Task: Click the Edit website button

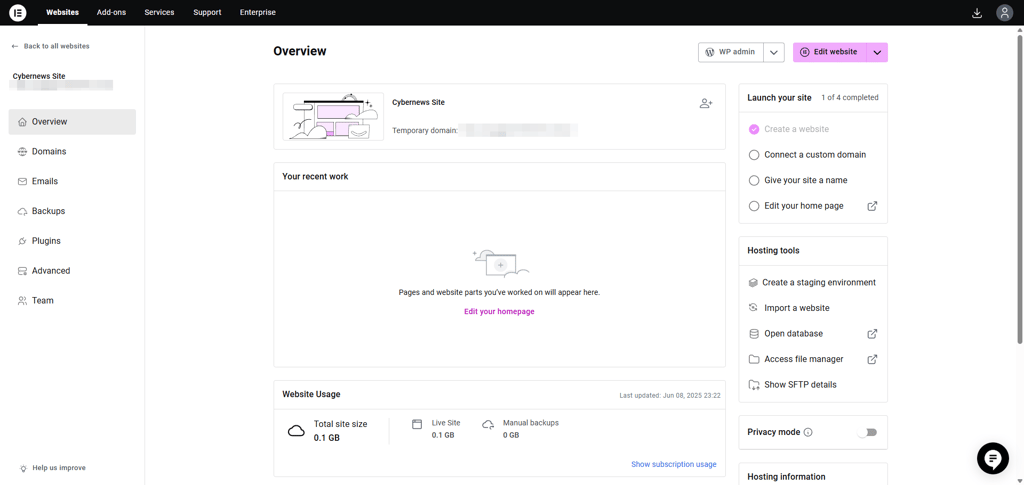Action: [830, 53]
